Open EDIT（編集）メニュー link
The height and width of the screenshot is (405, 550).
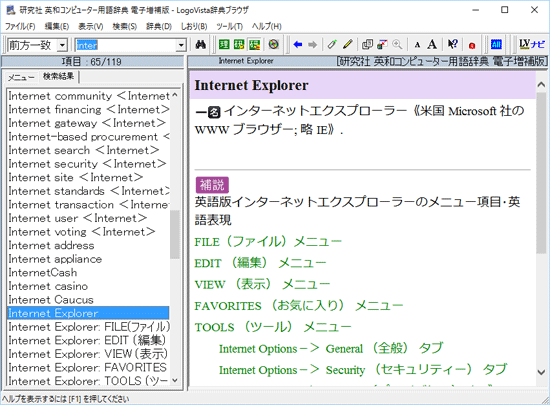(x=260, y=263)
